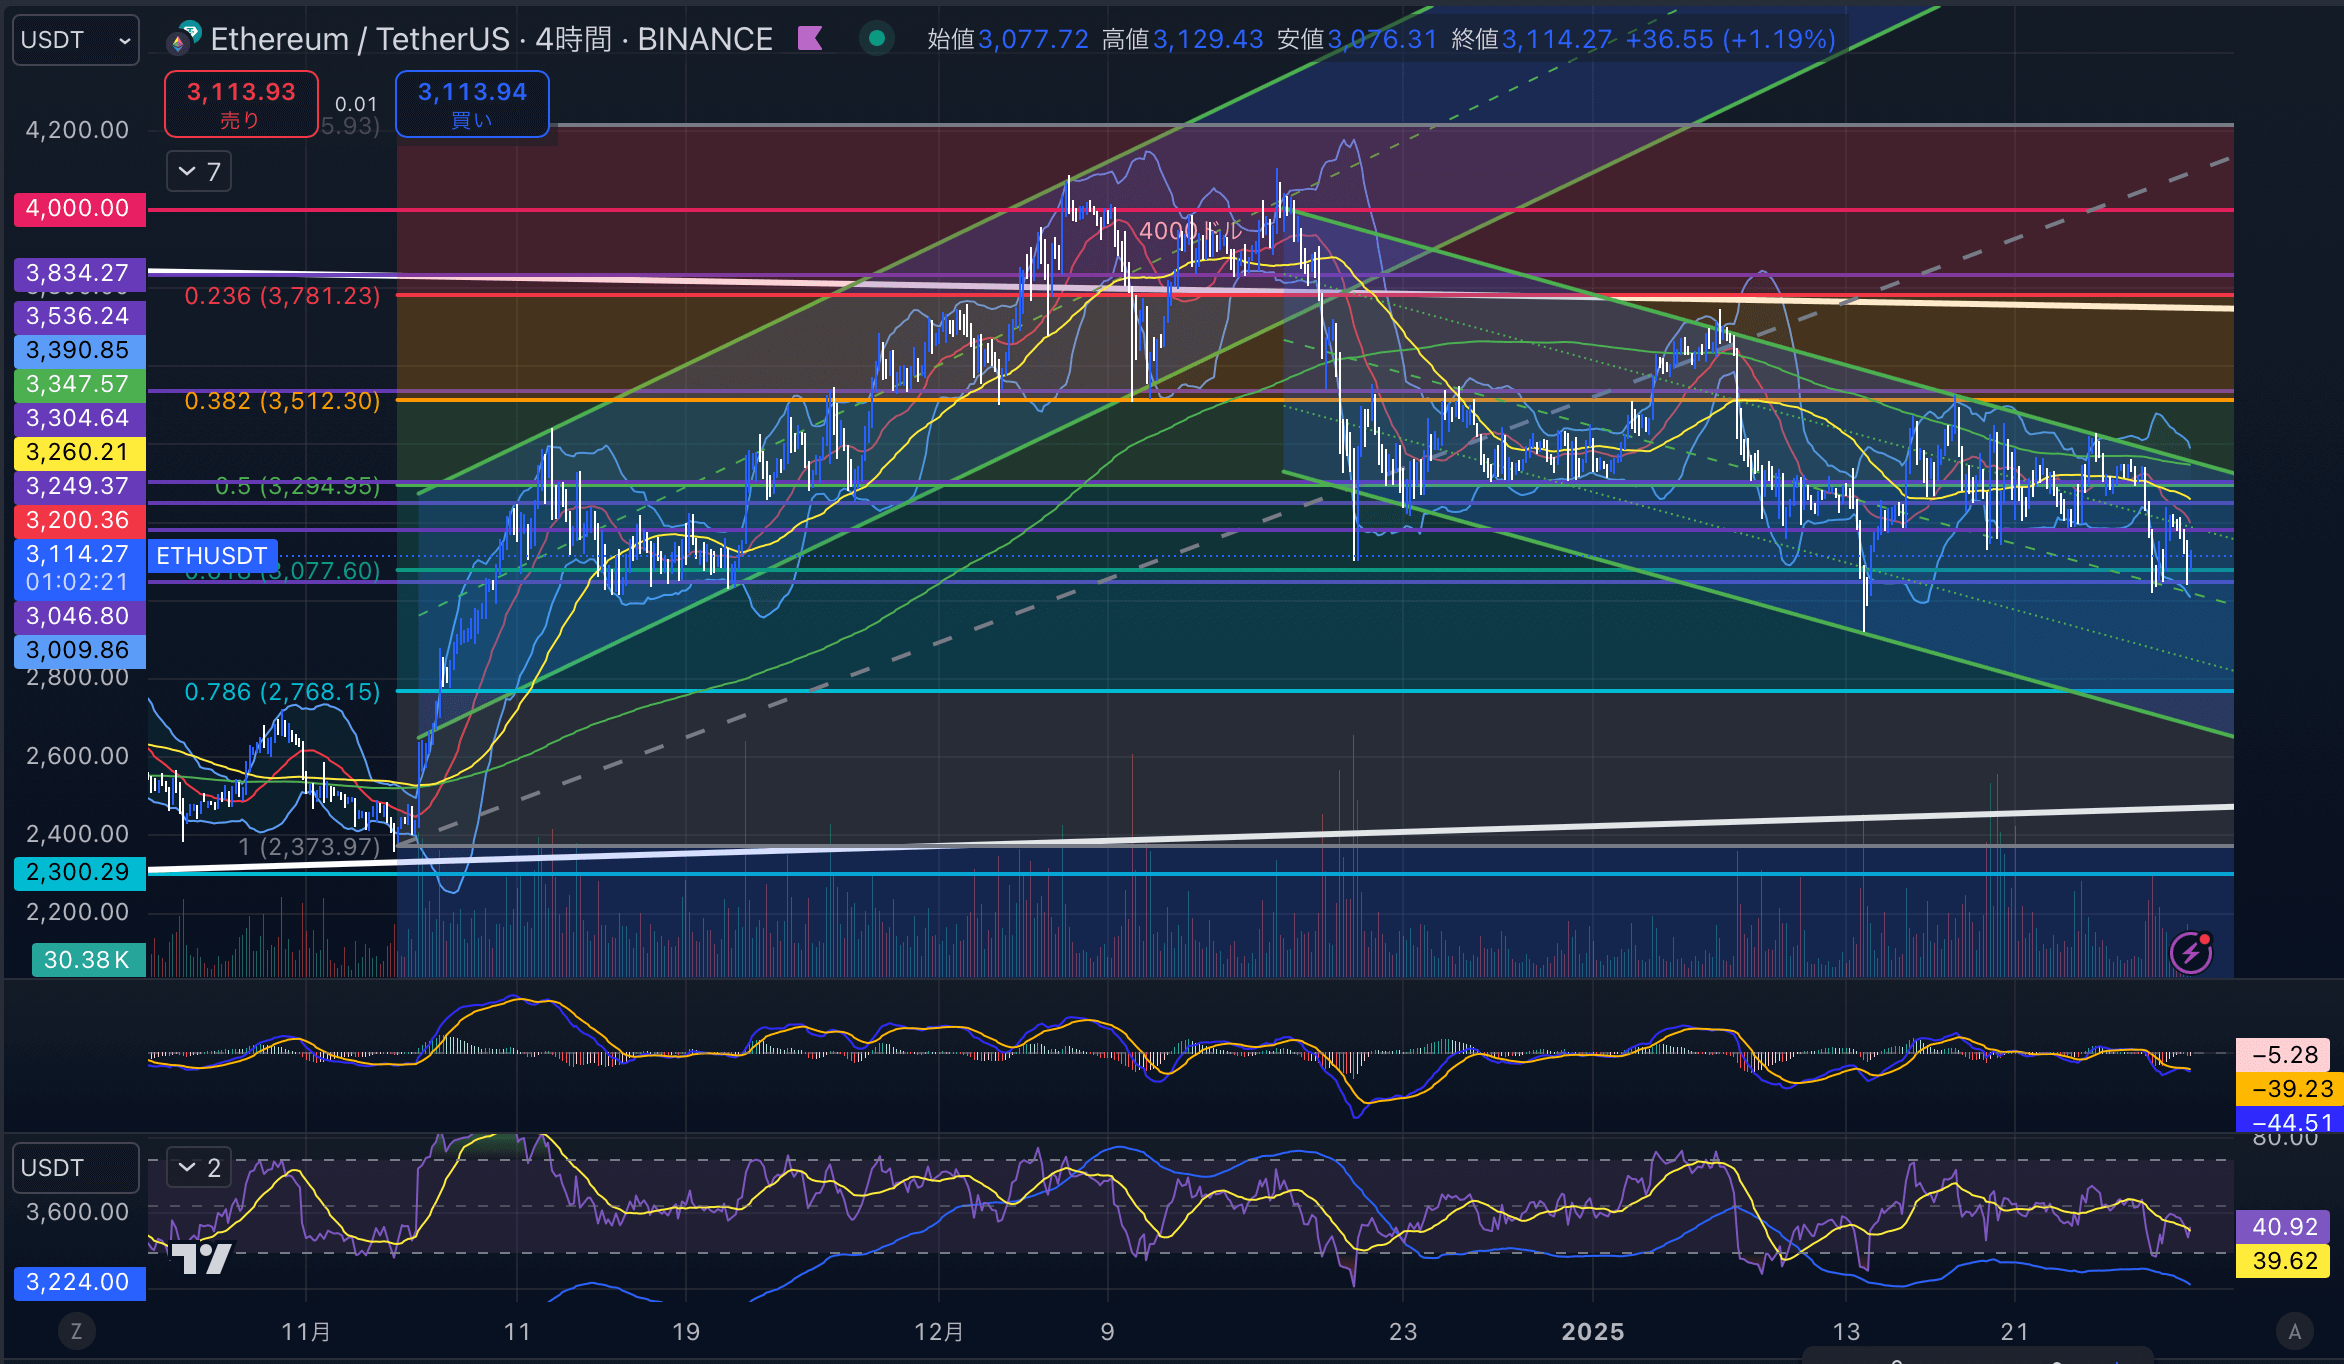Click the 2025 label on the time axis
Image resolution: width=2344 pixels, height=1364 pixels.
1593,1332
